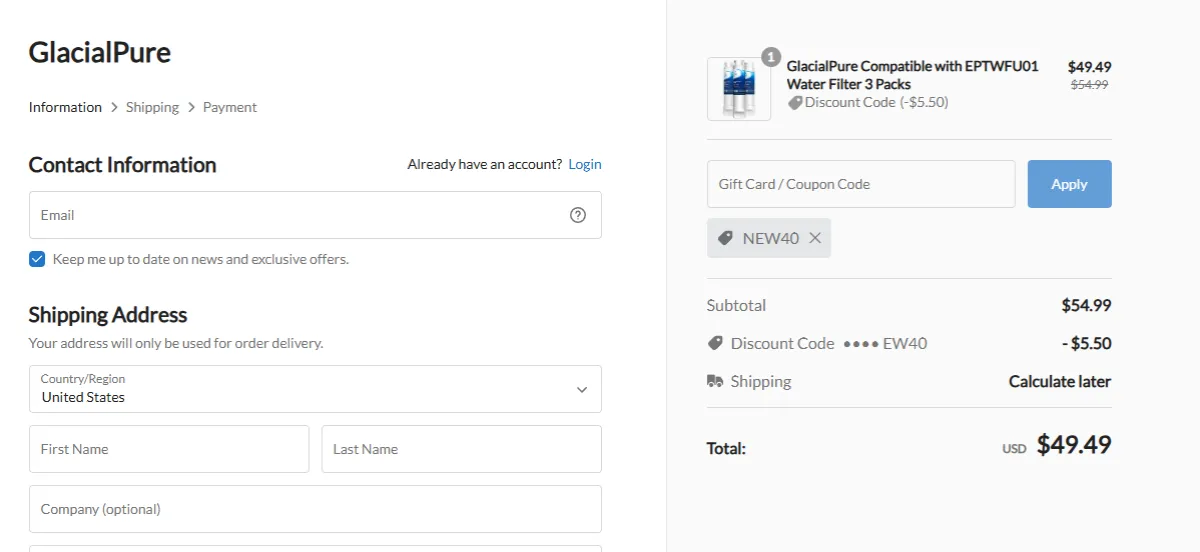The height and width of the screenshot is (552, 1200).
Task: Click the Discount Code tag icon in summary
Action: pyautogui.click(x=715, y=343)
